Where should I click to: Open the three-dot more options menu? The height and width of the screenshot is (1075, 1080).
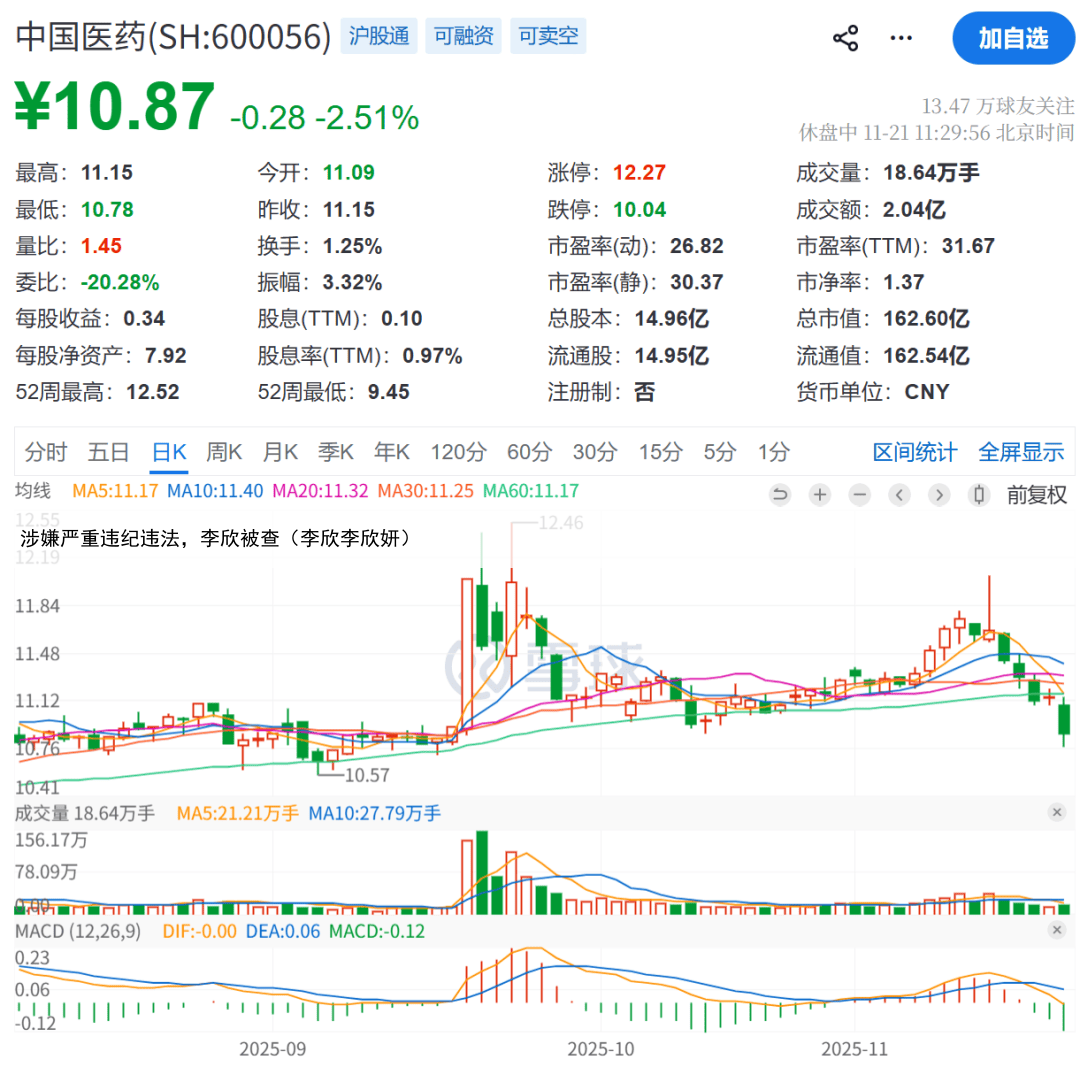point(901,39)
